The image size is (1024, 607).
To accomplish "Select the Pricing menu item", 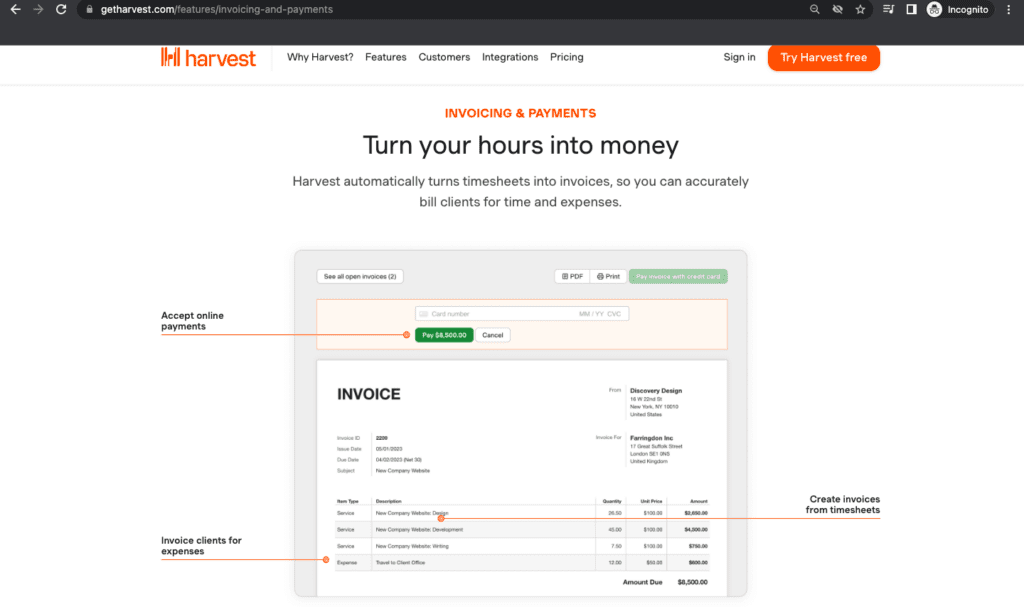I will pos(566,57).
